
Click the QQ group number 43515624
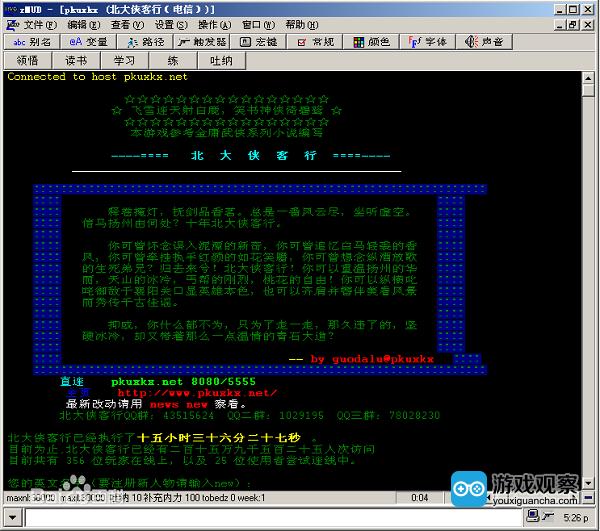(x=187, y=415)
